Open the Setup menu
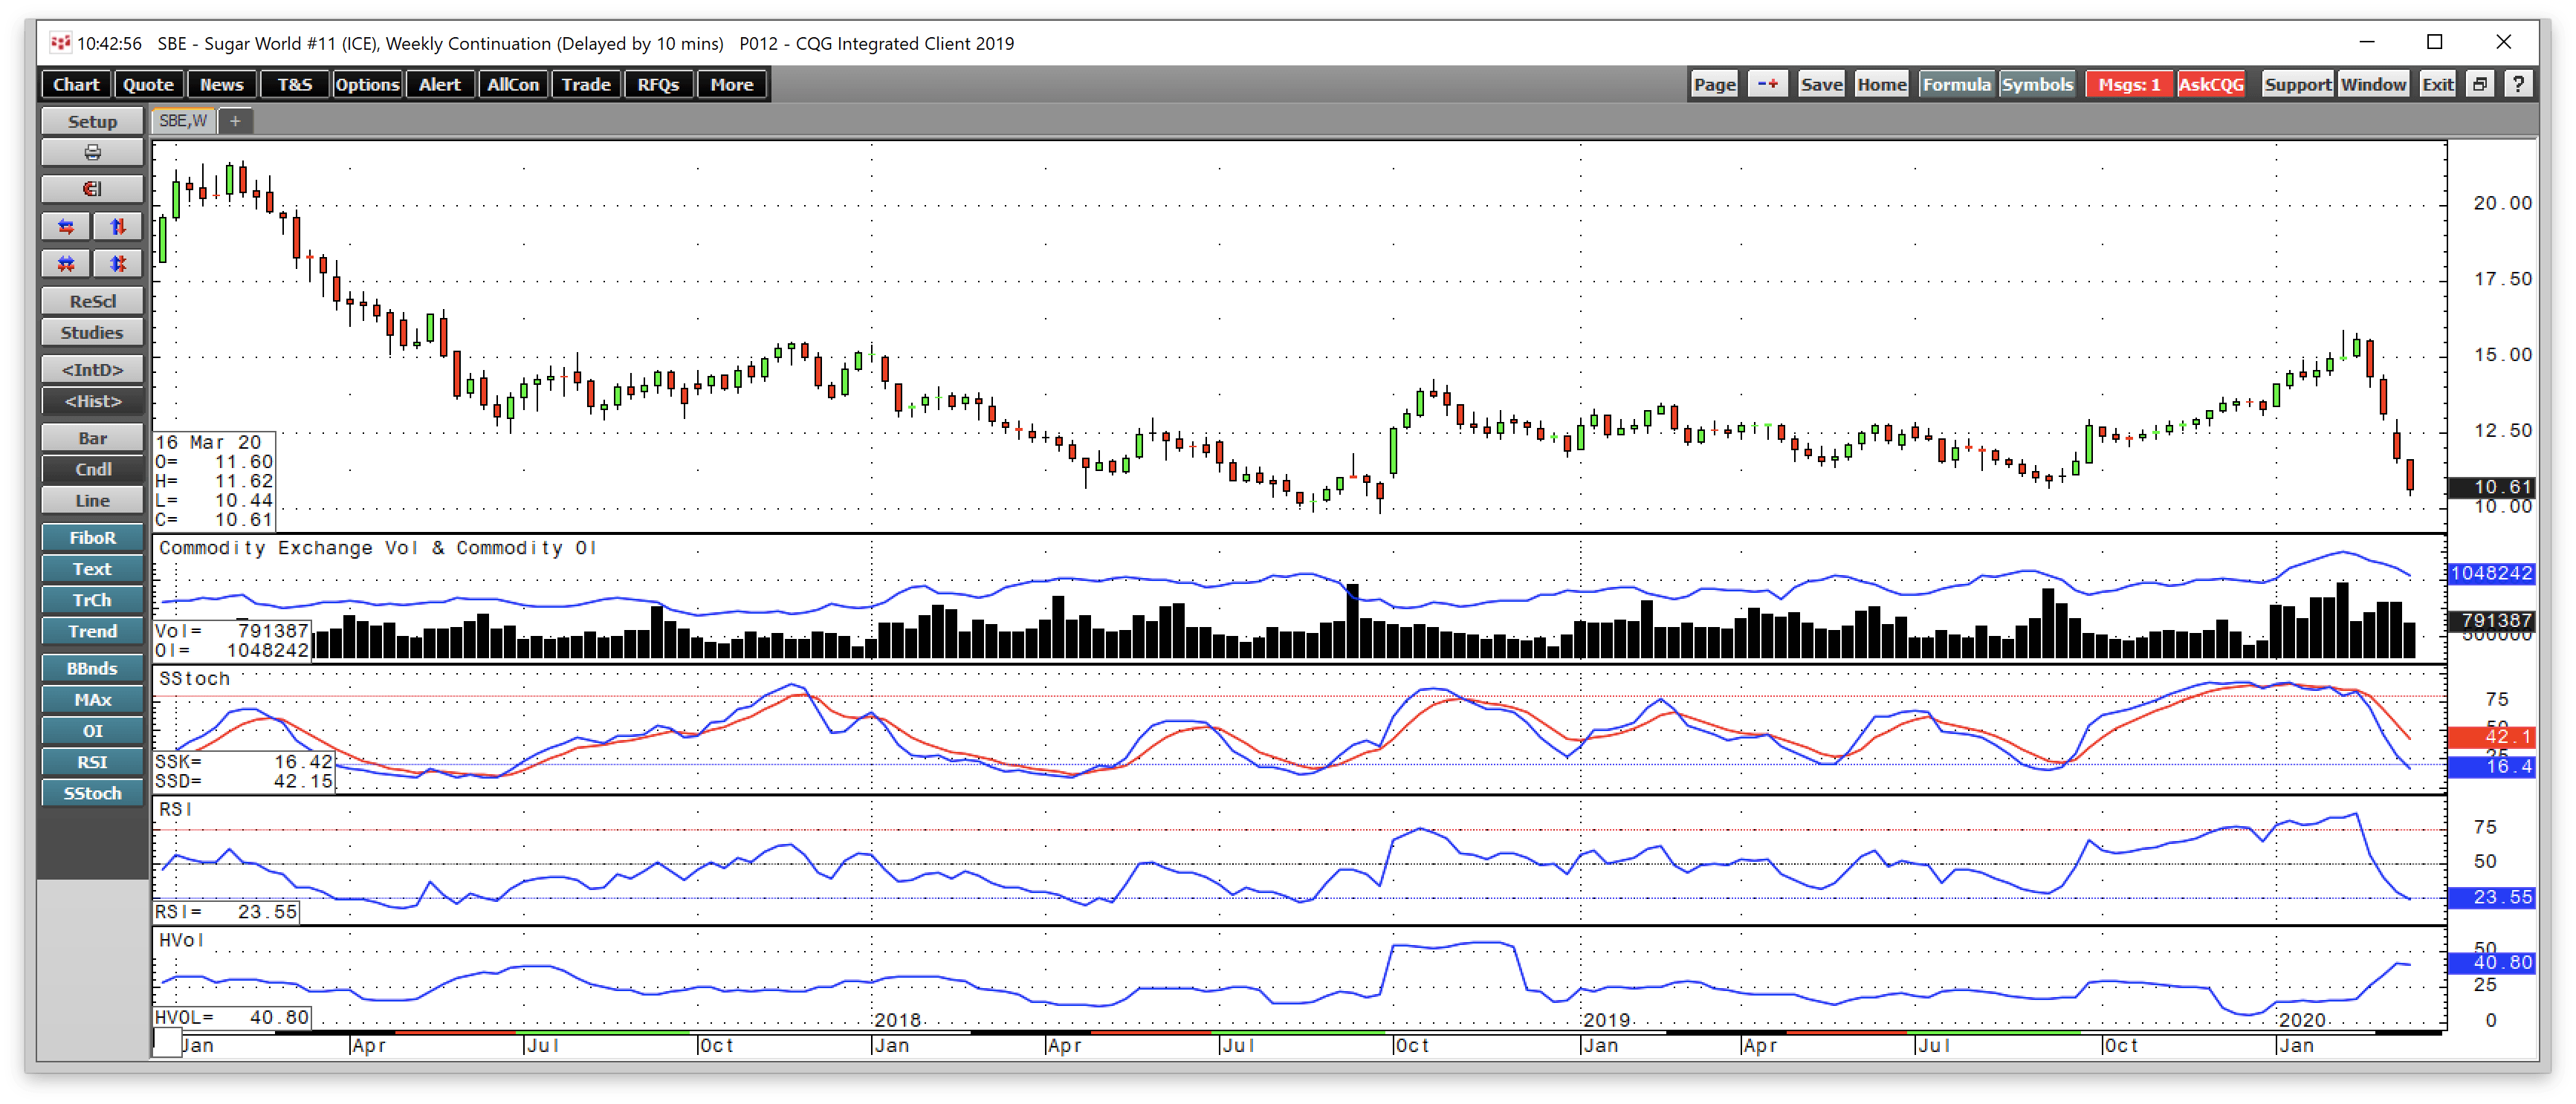Viewport: 2576px width, 1104px height. pos(92,121)
